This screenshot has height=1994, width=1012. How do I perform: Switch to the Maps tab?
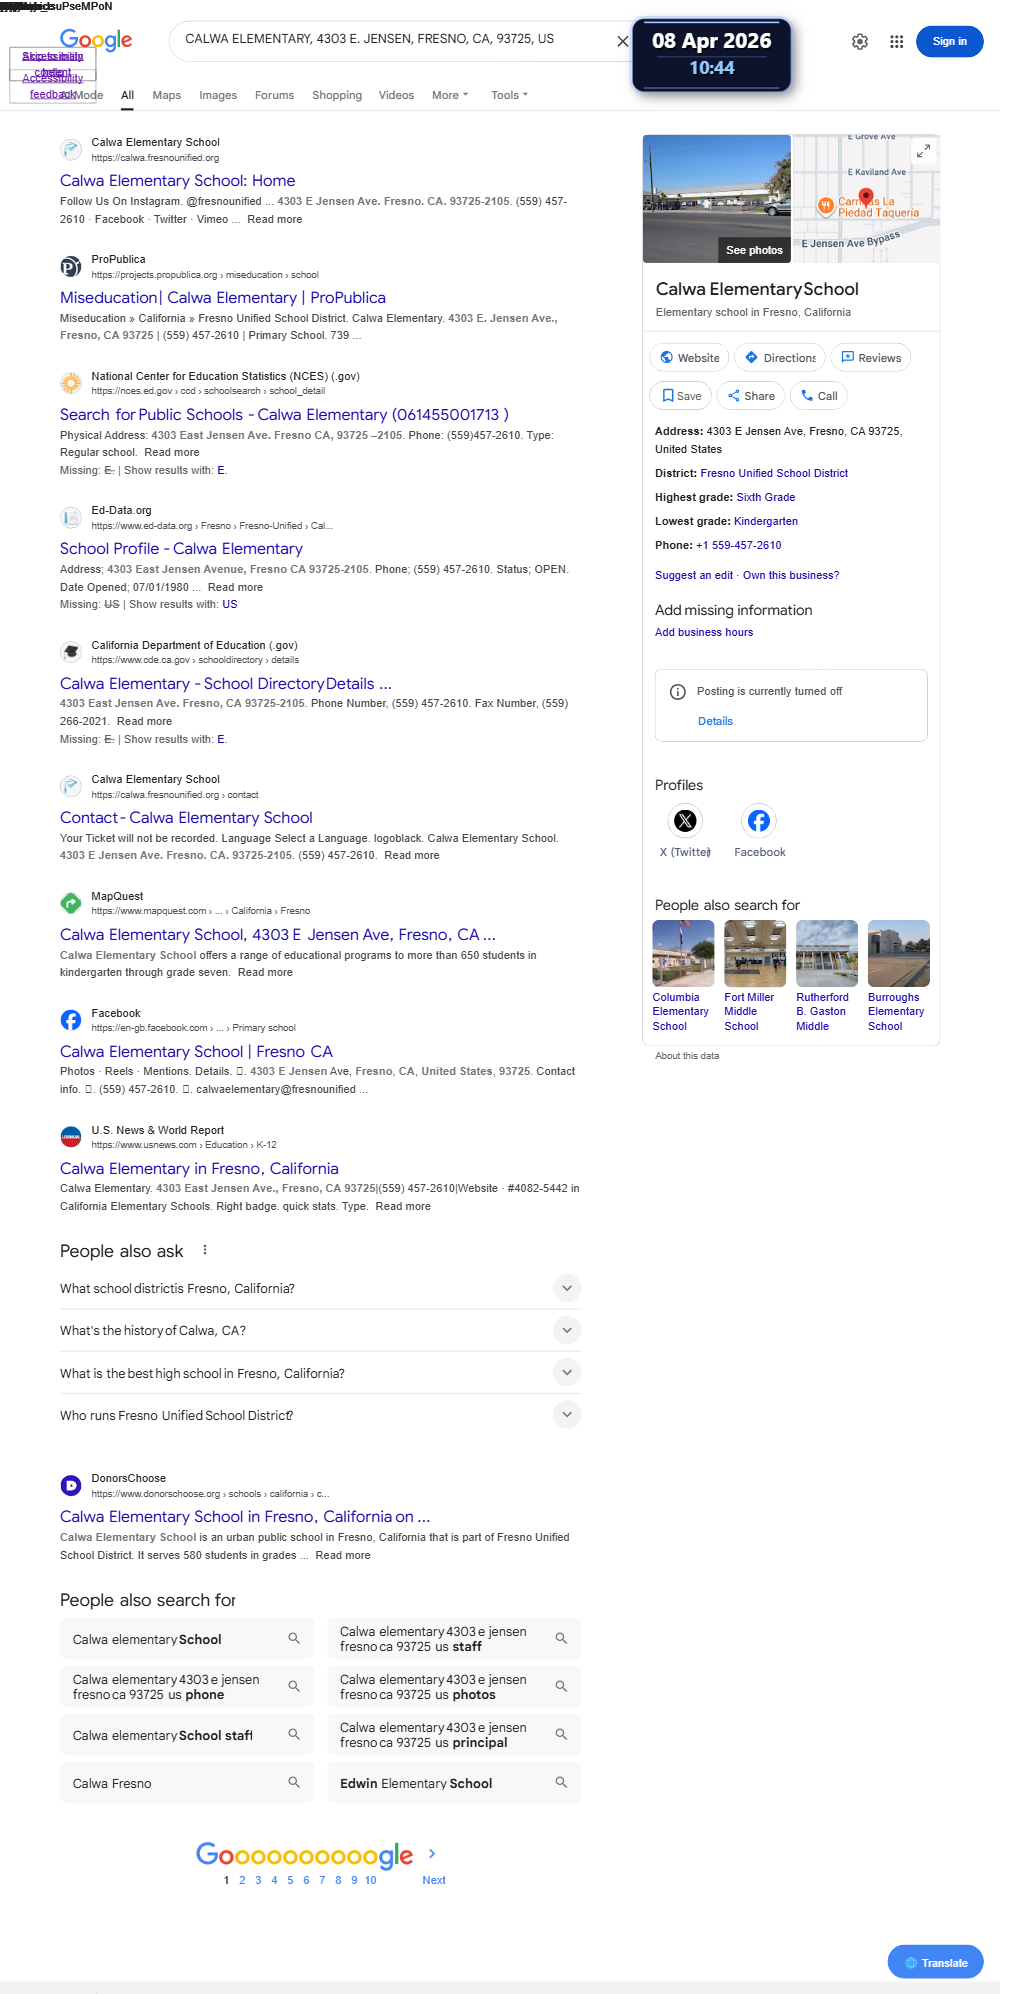pos(167,95)
